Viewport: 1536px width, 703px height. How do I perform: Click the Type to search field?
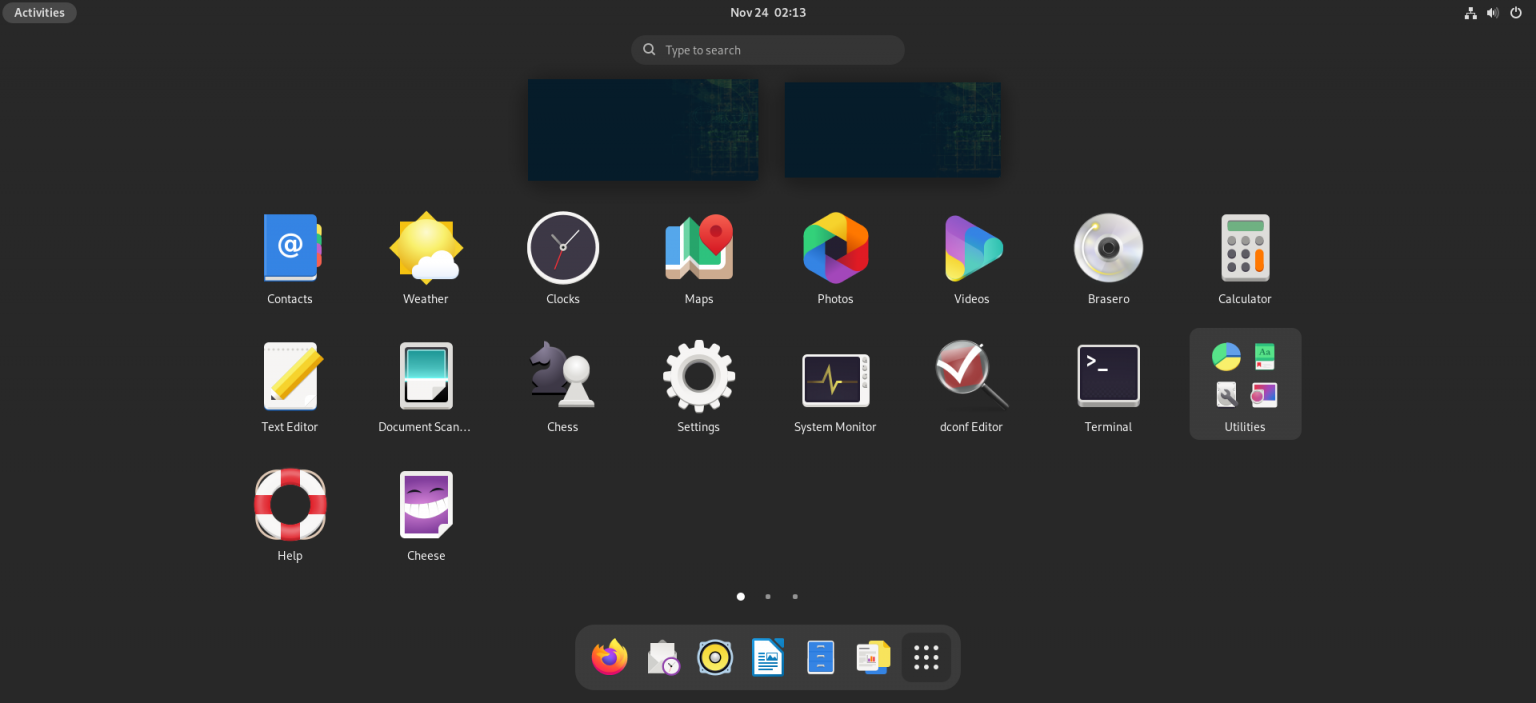(767, 50)
